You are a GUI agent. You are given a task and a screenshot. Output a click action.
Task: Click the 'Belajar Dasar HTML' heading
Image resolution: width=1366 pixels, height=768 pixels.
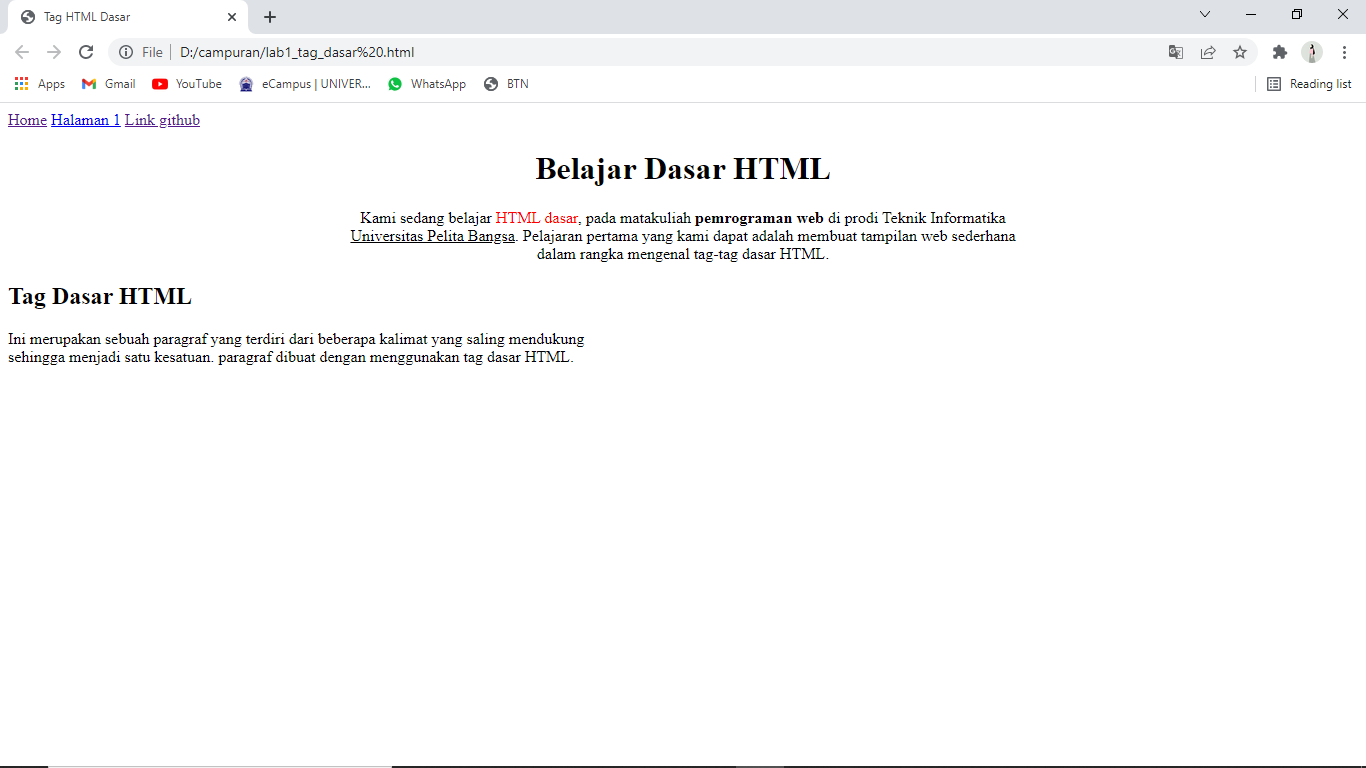(683, 169)
